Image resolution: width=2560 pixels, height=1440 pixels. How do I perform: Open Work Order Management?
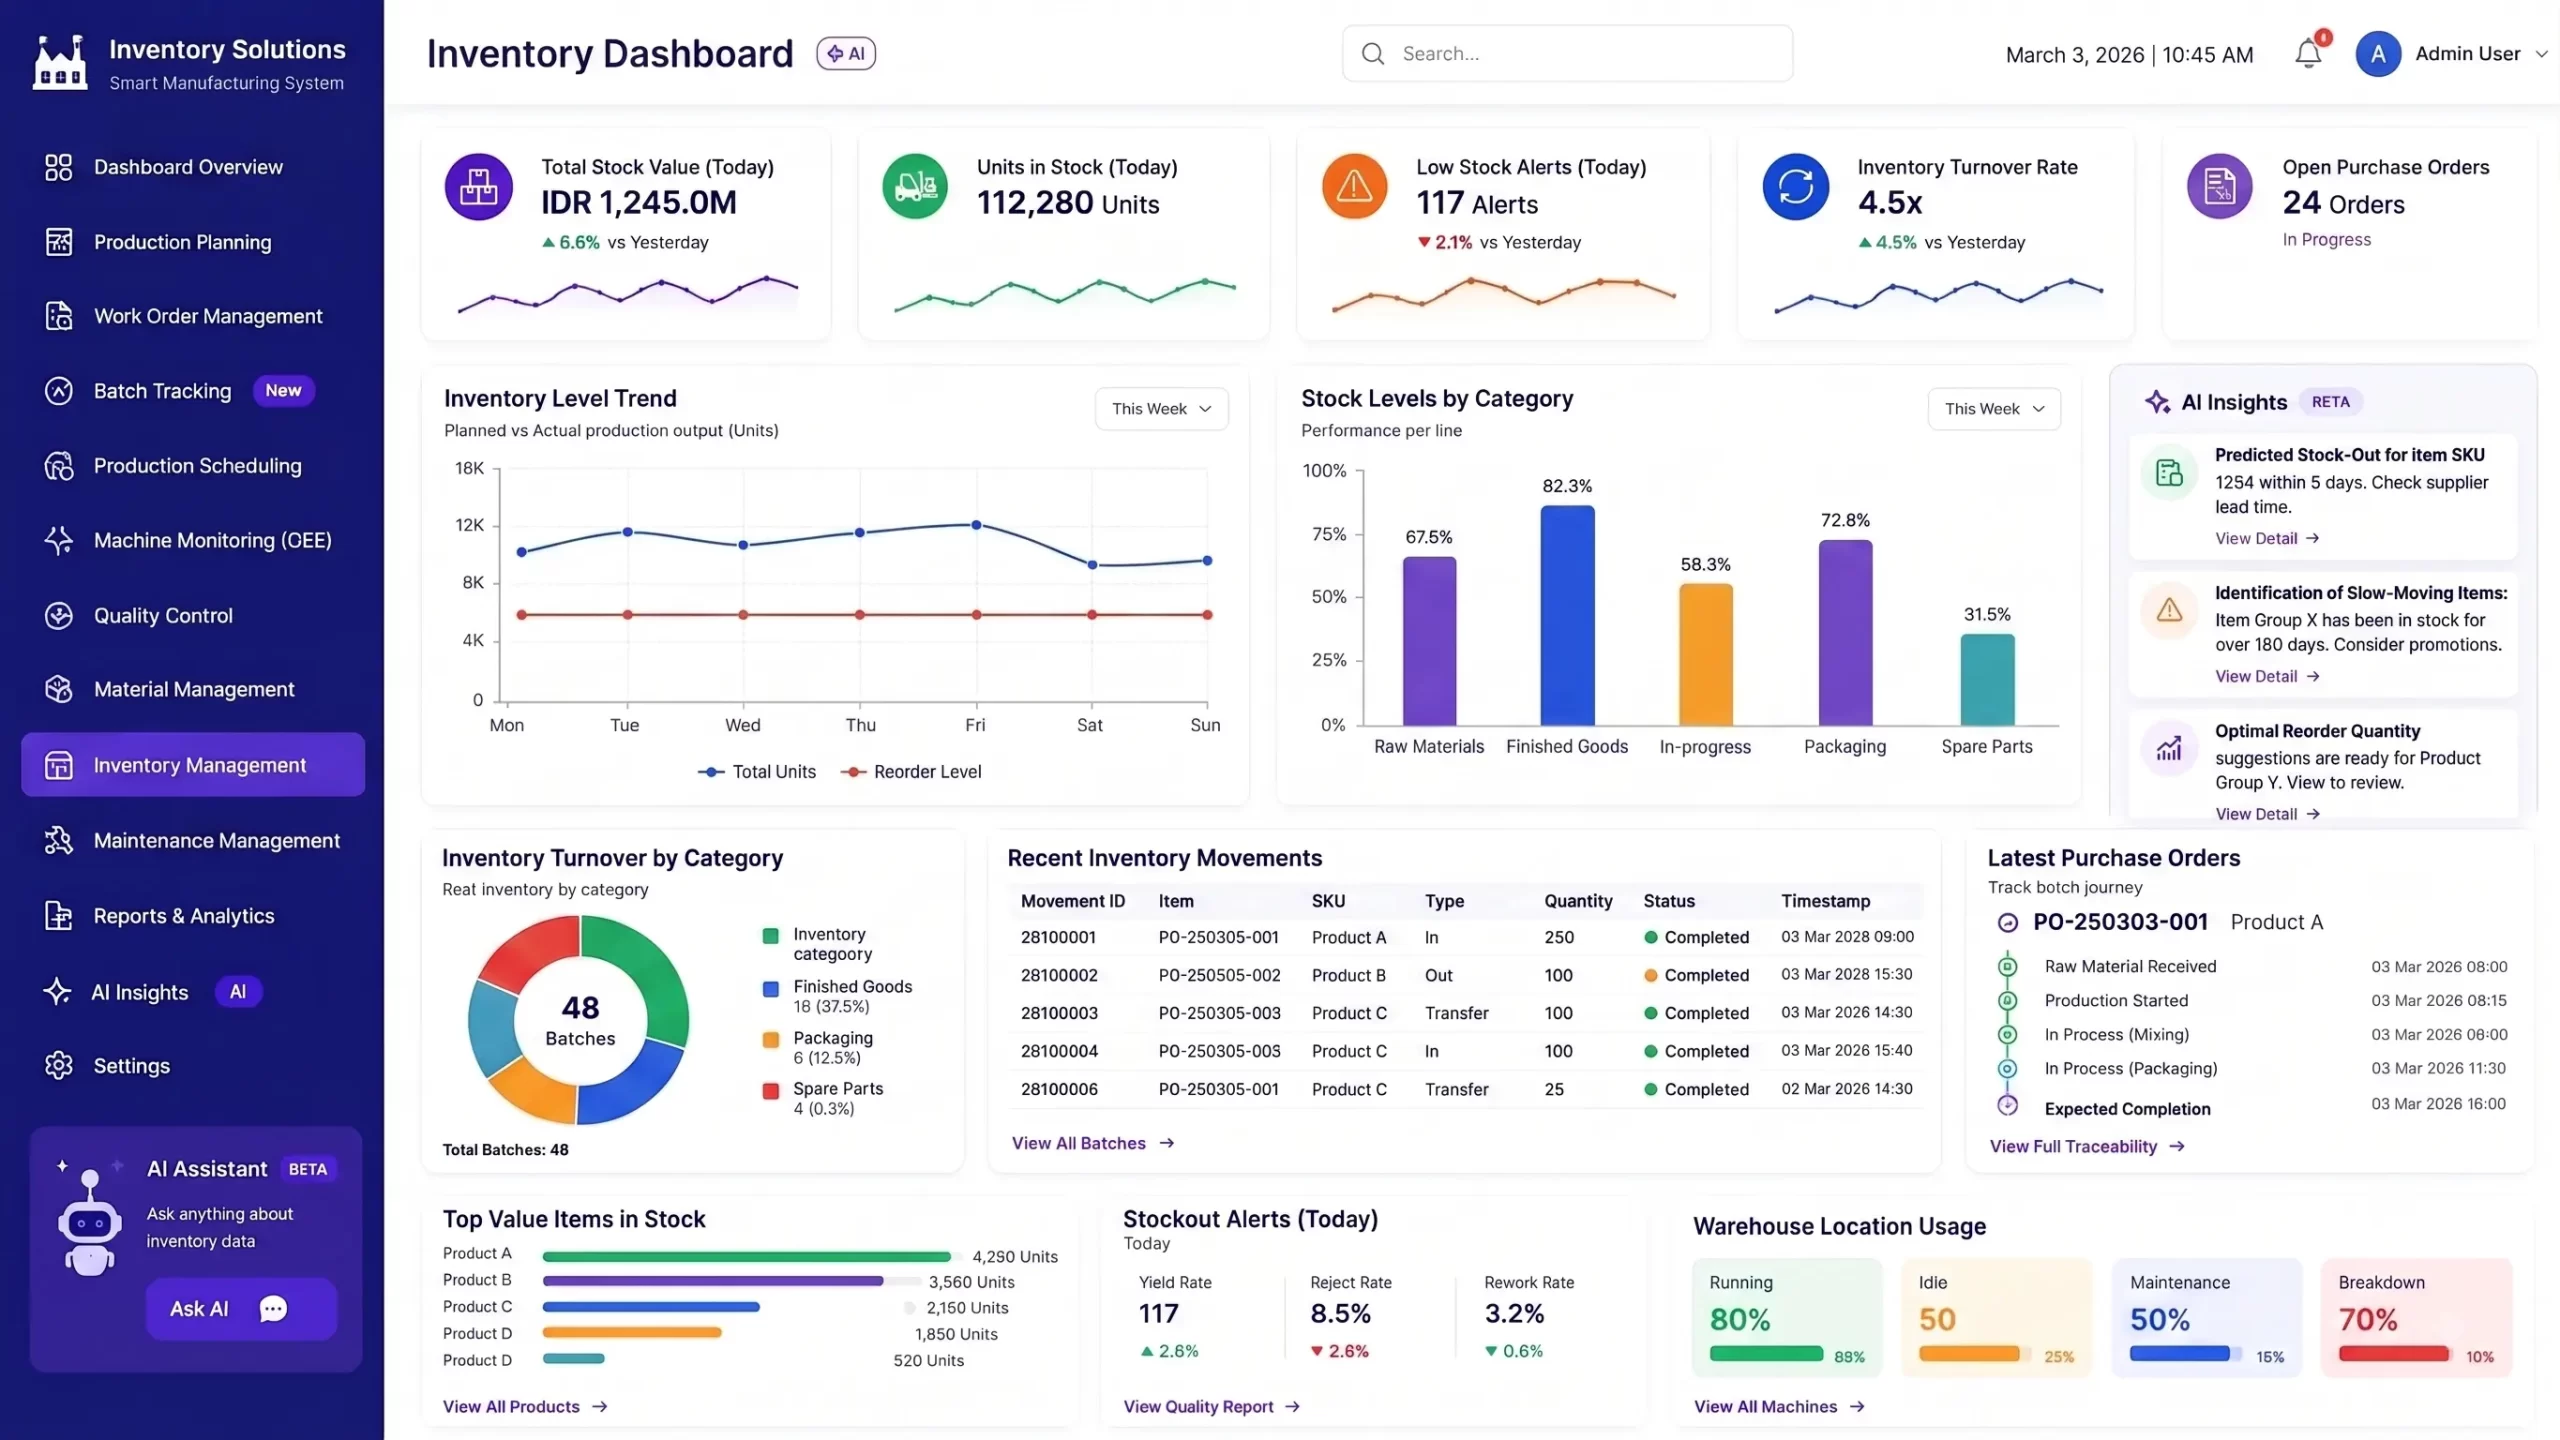(x=193, y=316)
